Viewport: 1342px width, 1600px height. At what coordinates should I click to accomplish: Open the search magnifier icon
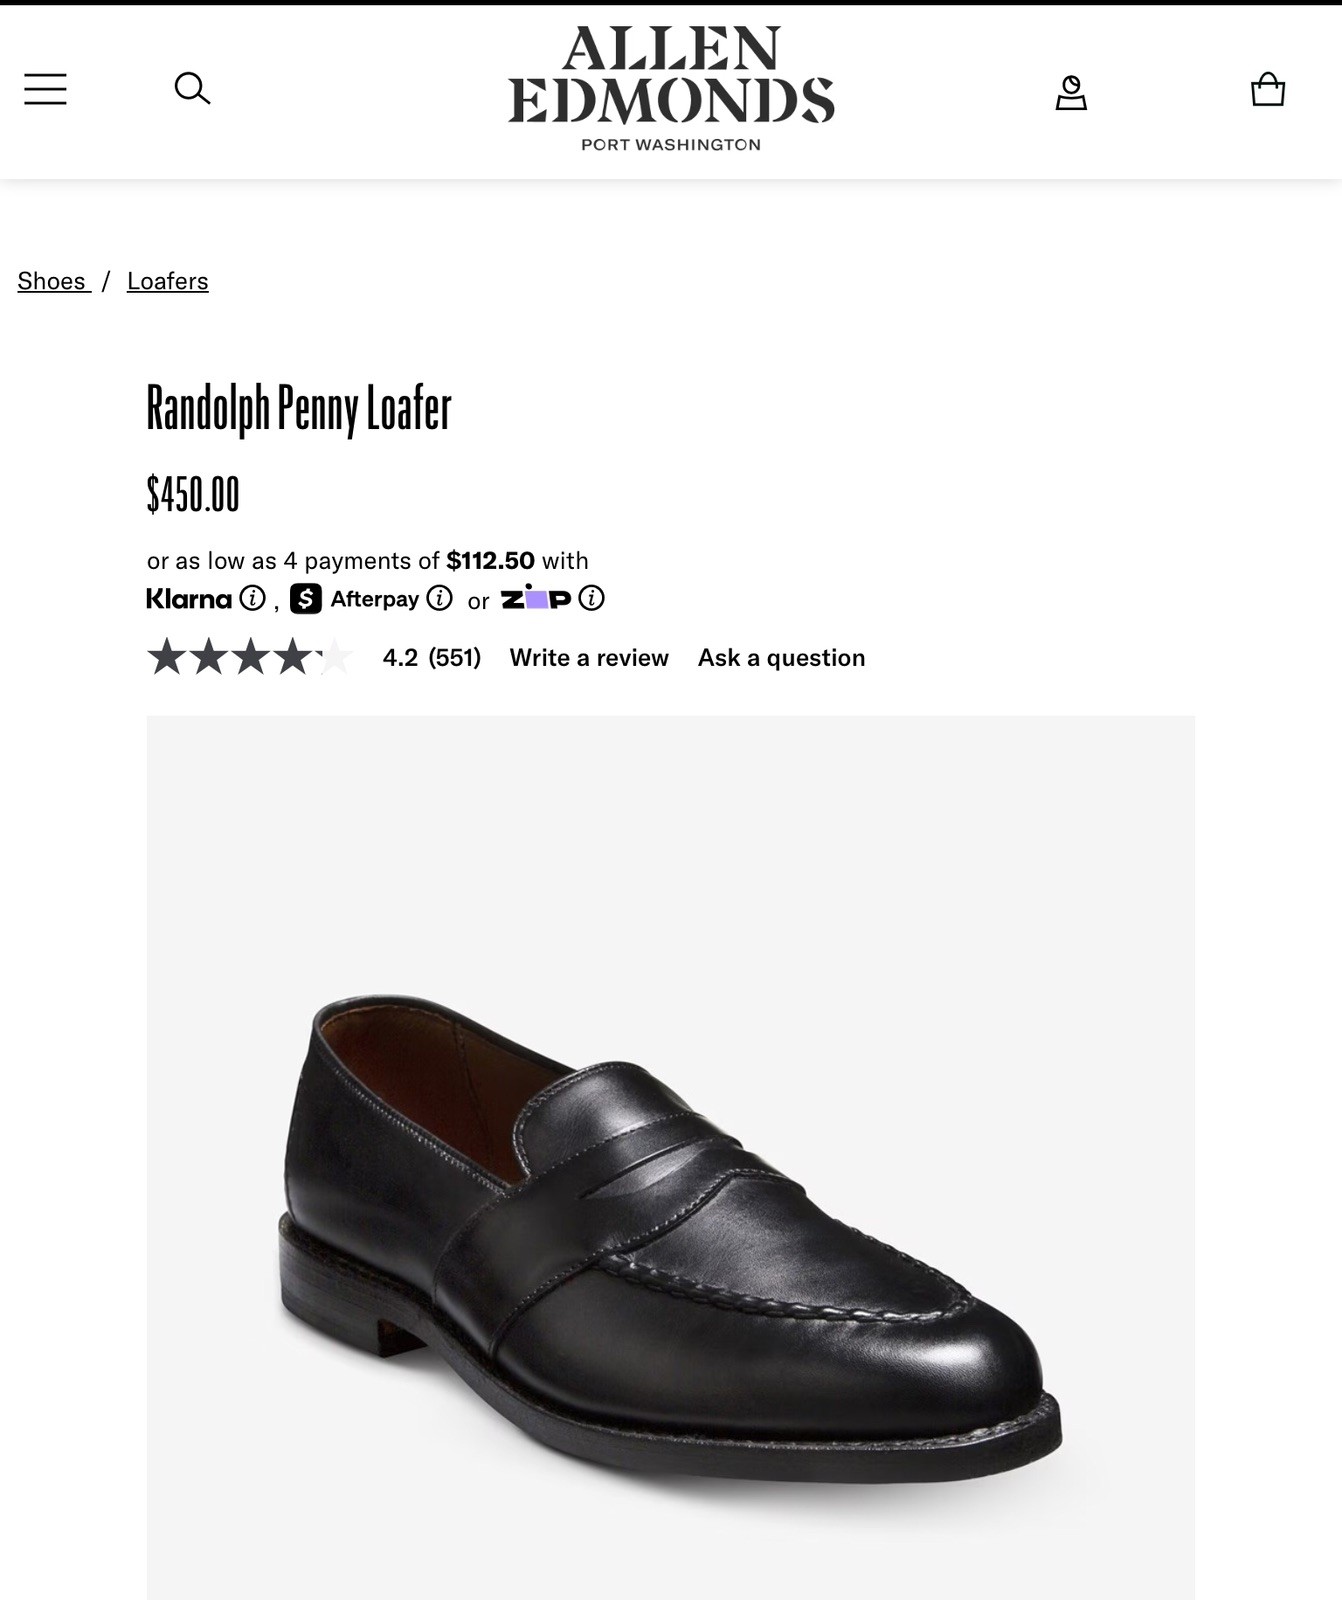coord(192,88)
